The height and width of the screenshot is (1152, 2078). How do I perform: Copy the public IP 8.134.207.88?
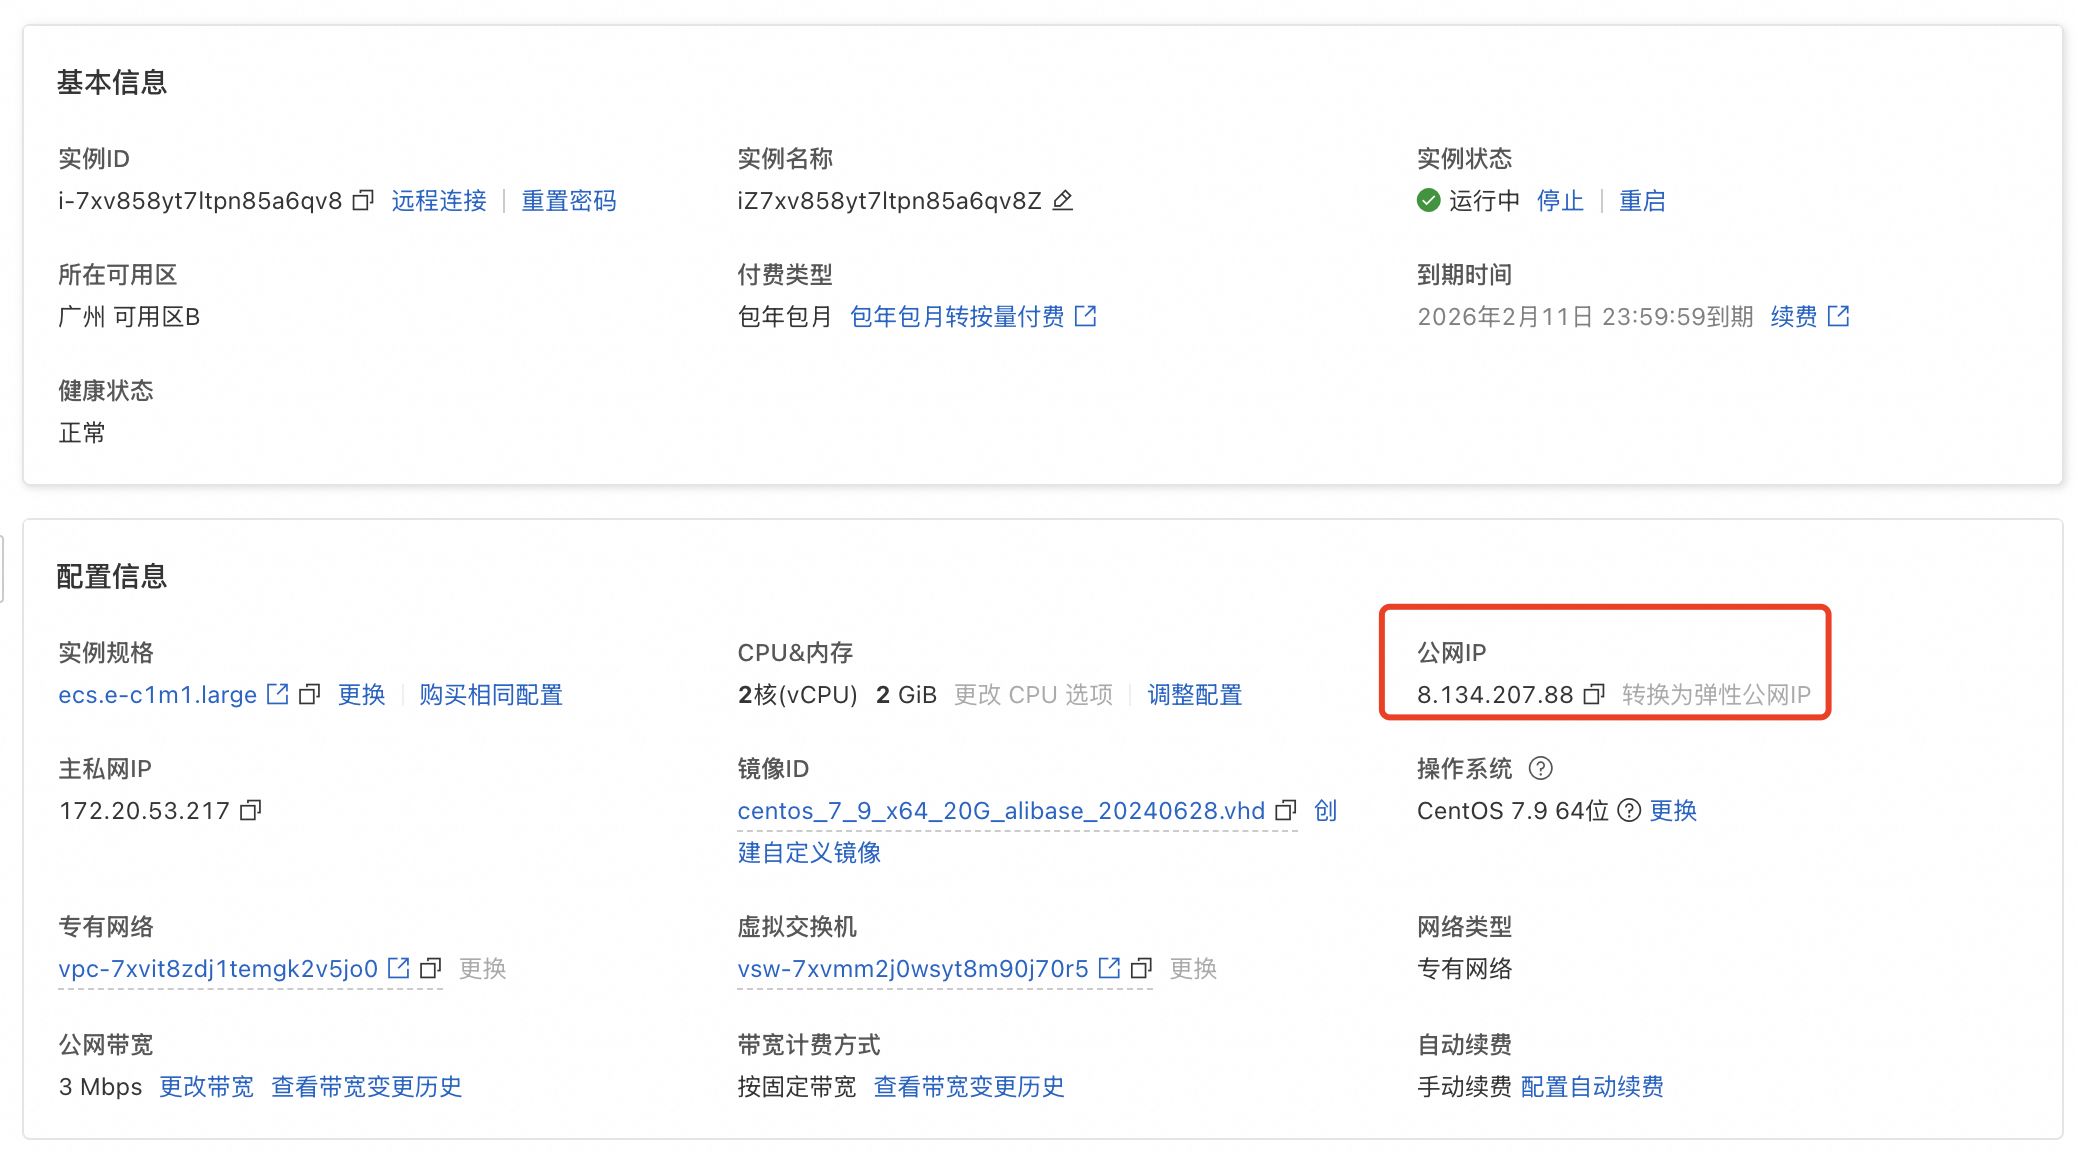[x=1594, y=694]
